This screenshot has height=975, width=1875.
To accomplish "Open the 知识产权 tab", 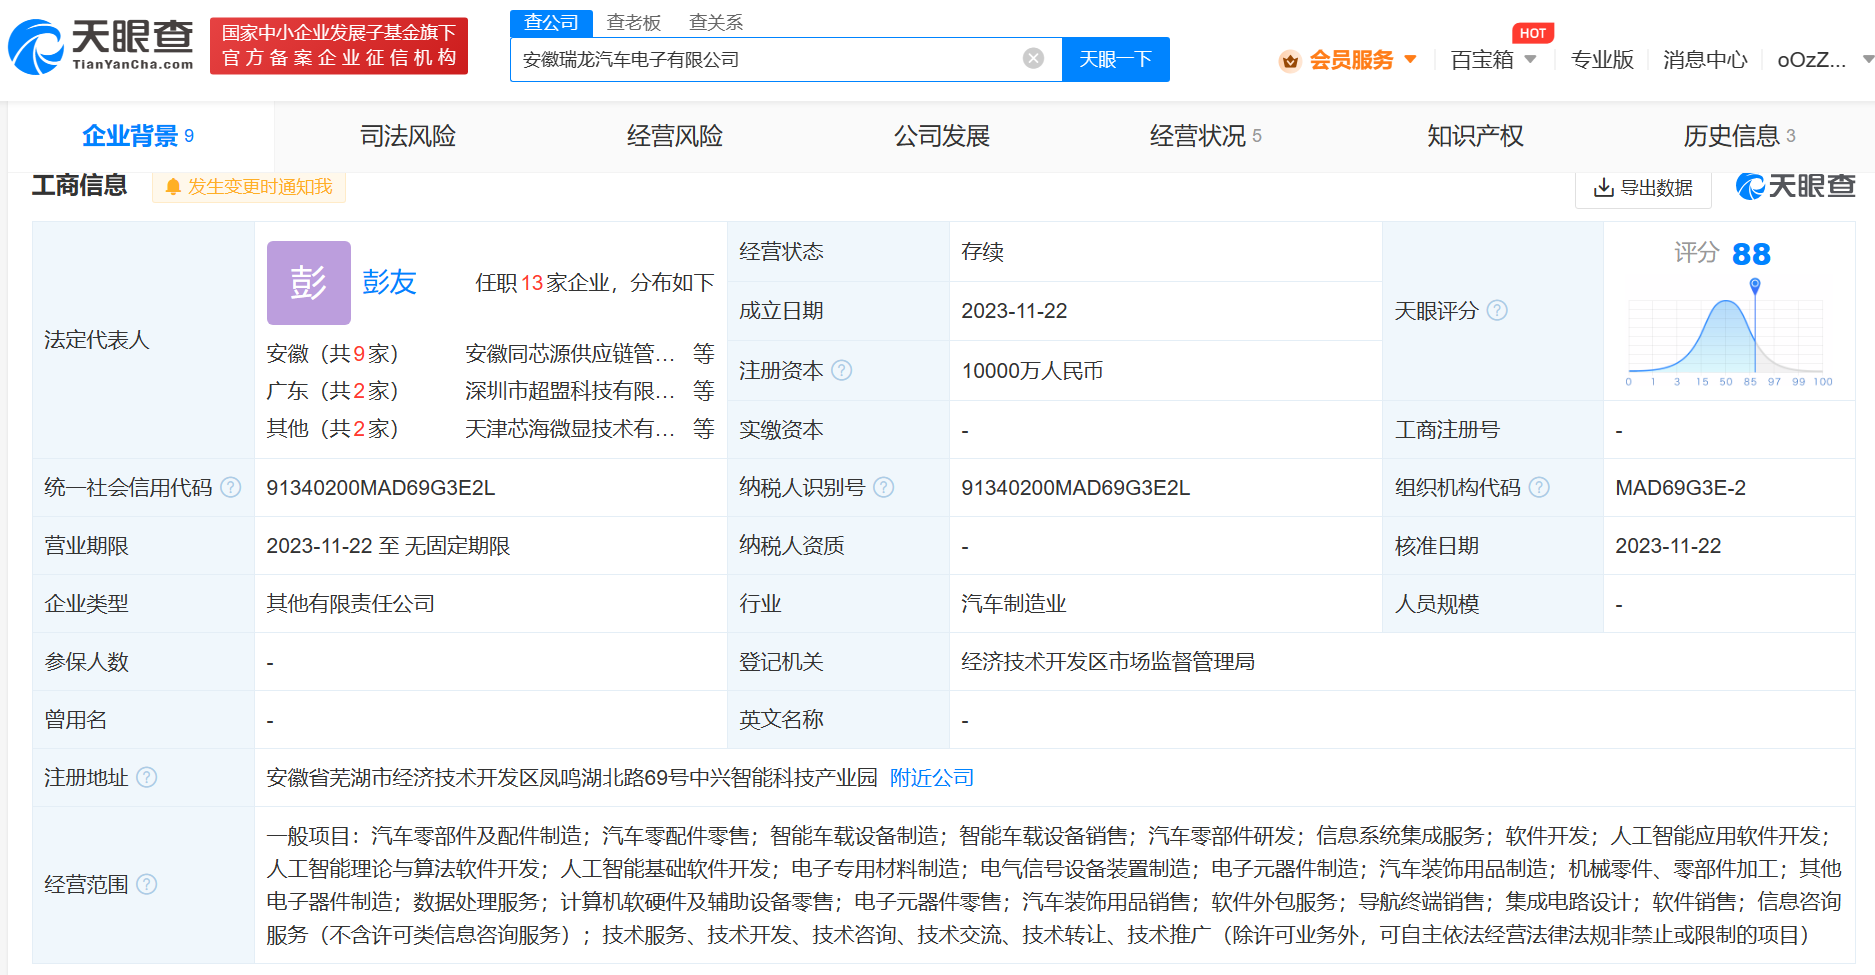I will coord(1475,136).
